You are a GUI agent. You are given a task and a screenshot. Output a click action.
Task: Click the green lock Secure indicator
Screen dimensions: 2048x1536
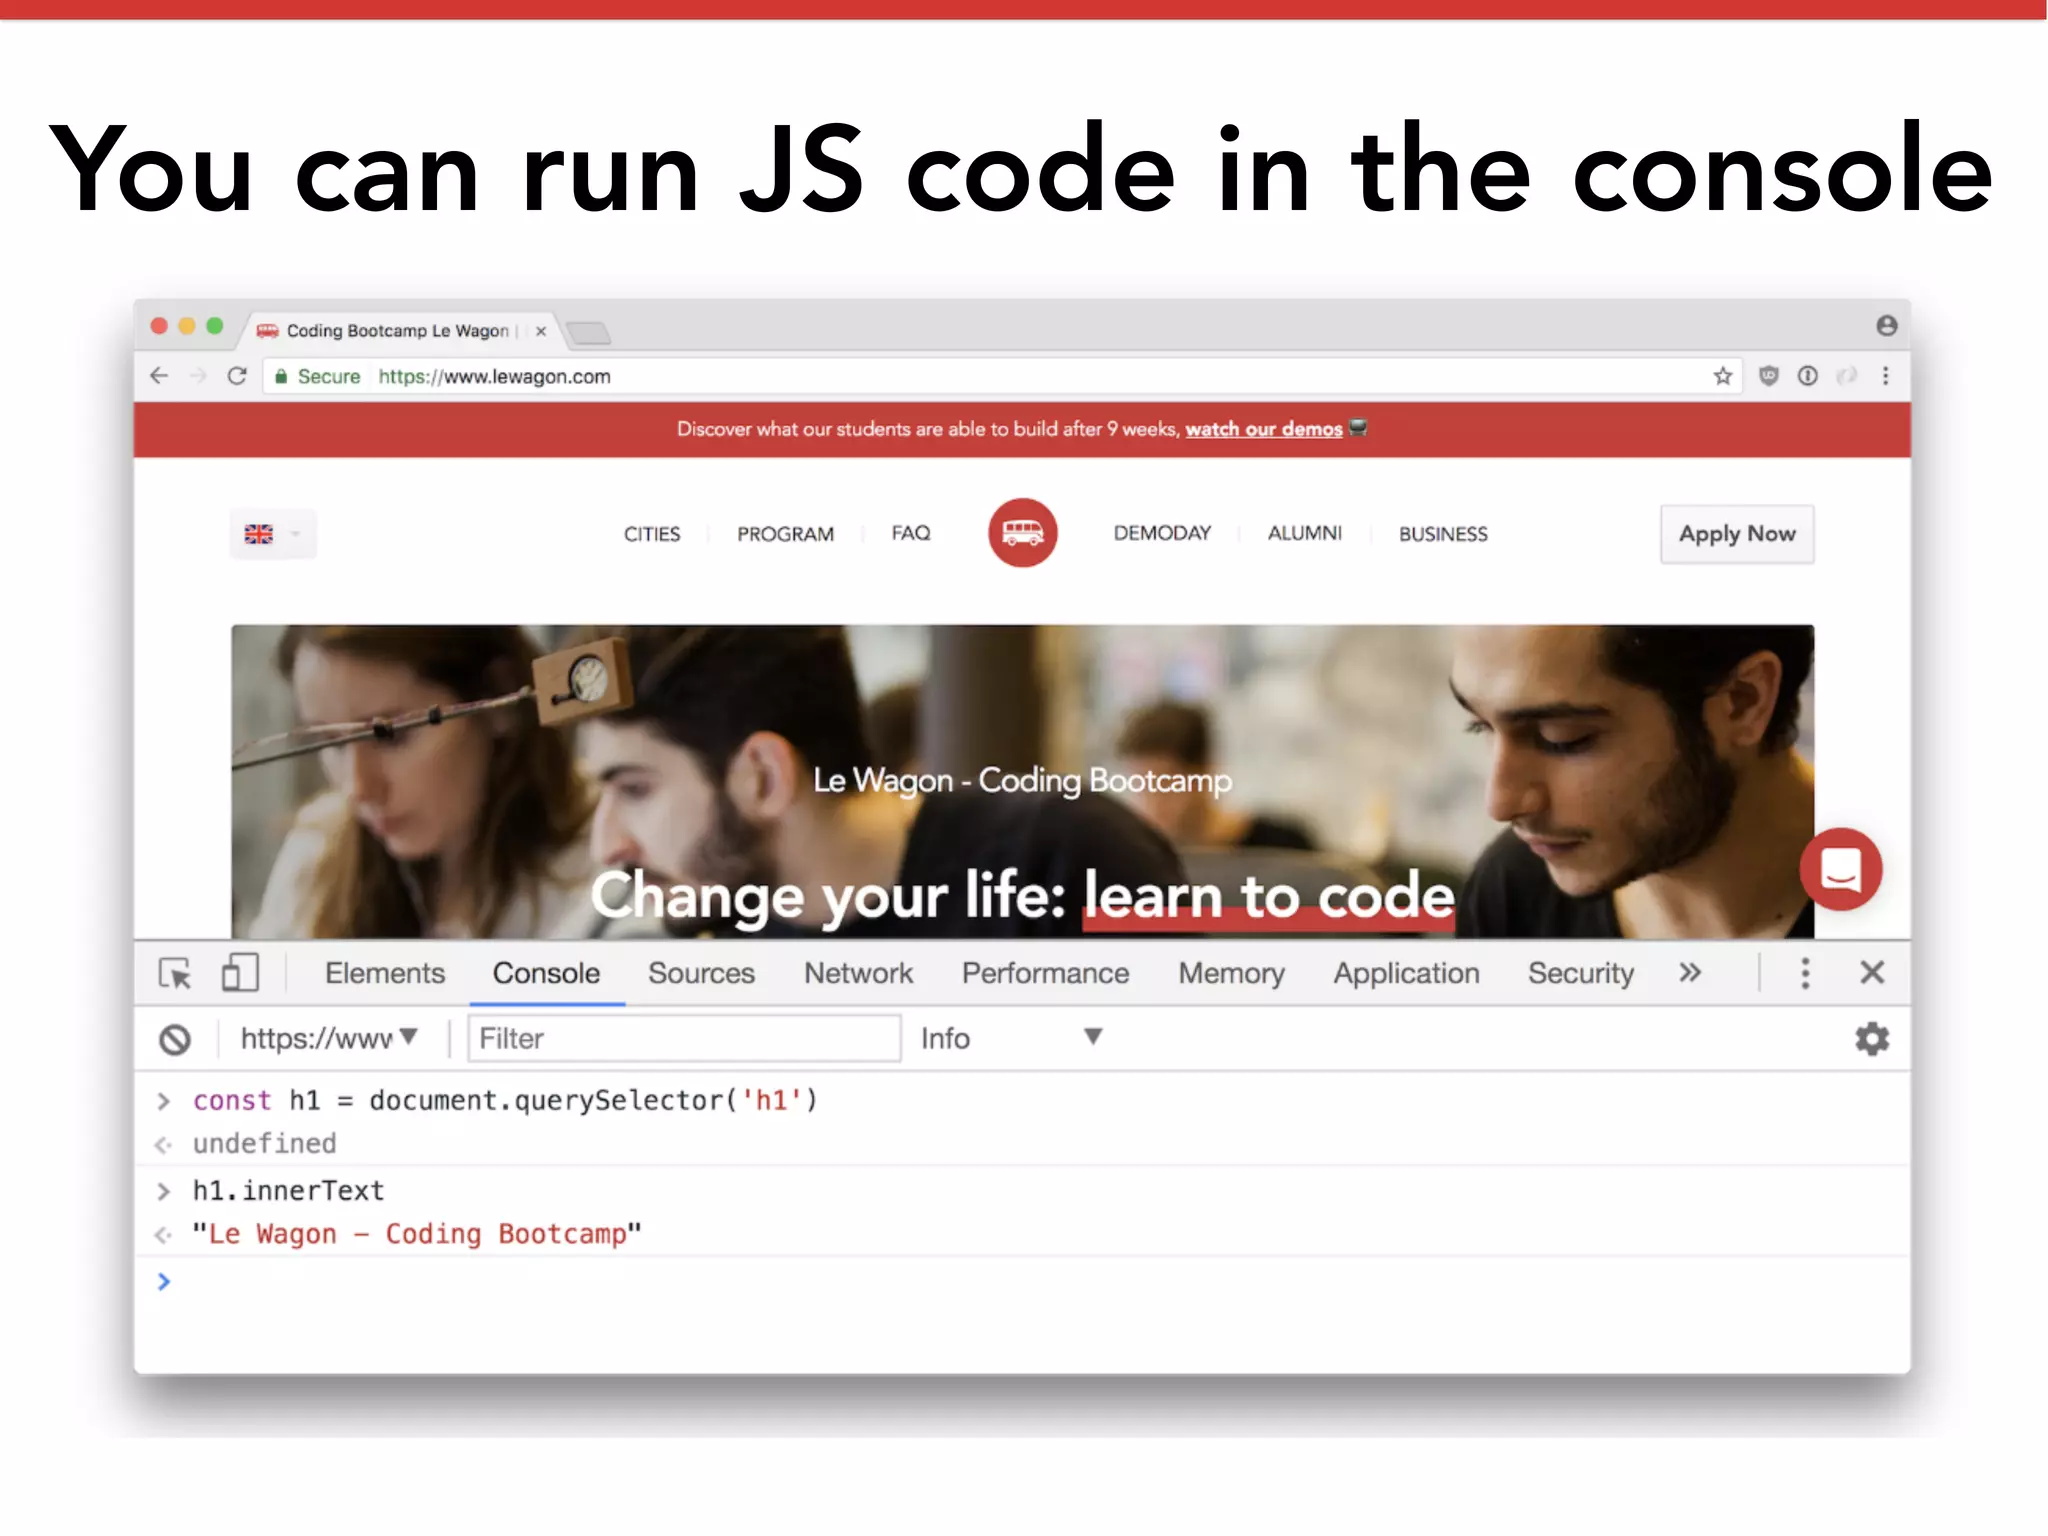click(x=318, y=376)
